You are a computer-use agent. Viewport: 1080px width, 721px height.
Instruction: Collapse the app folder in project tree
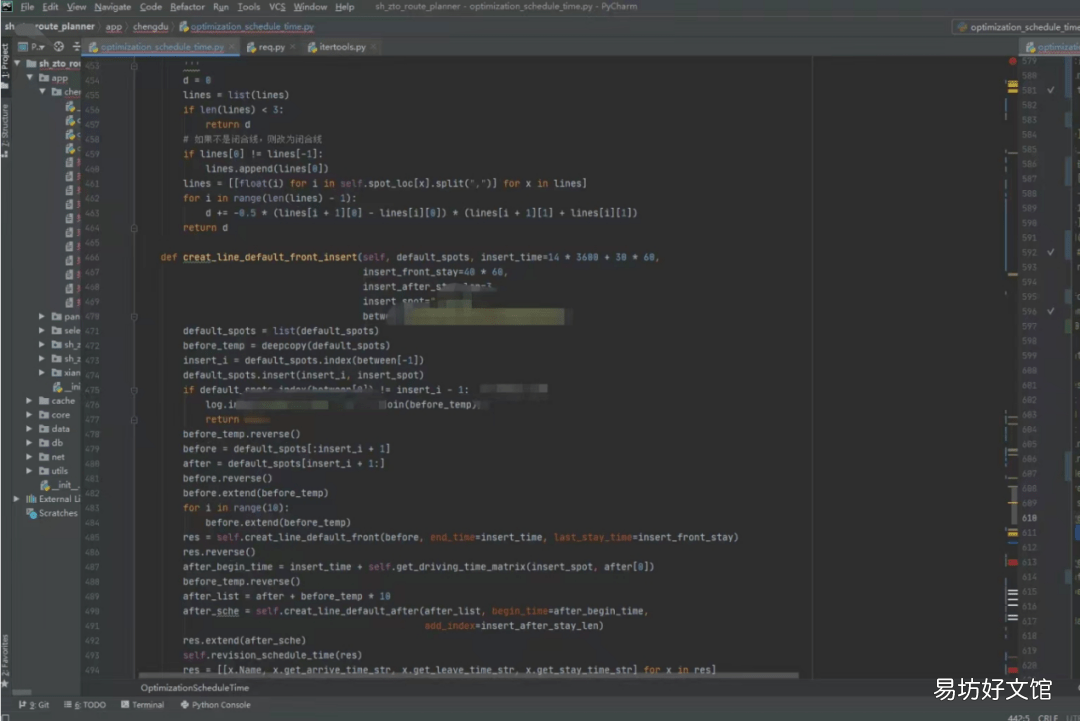(x=30, y=78)
